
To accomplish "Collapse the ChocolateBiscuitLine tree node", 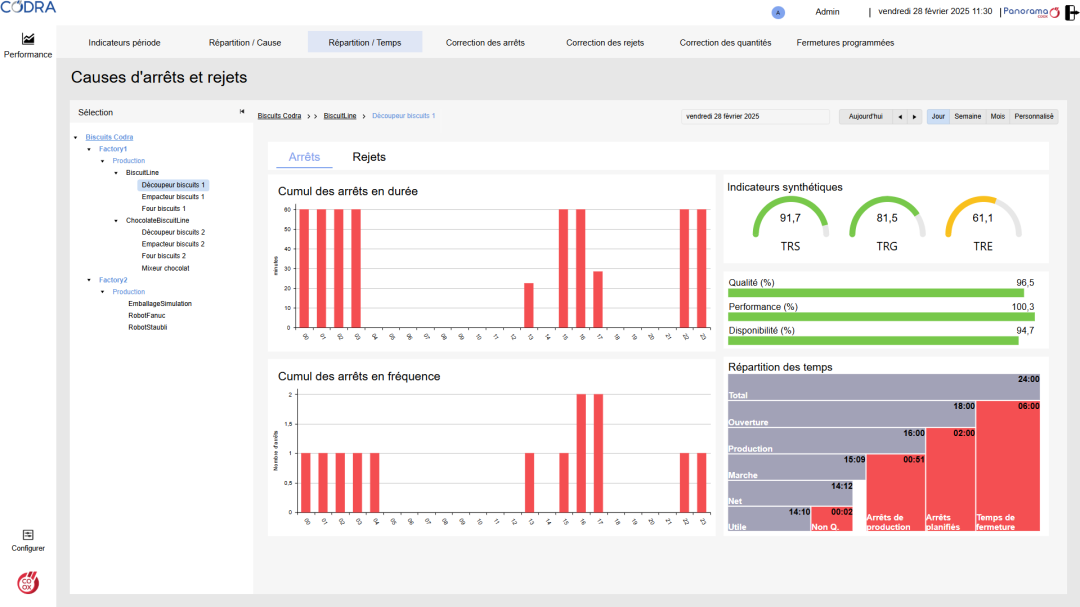I will point(116,220).
